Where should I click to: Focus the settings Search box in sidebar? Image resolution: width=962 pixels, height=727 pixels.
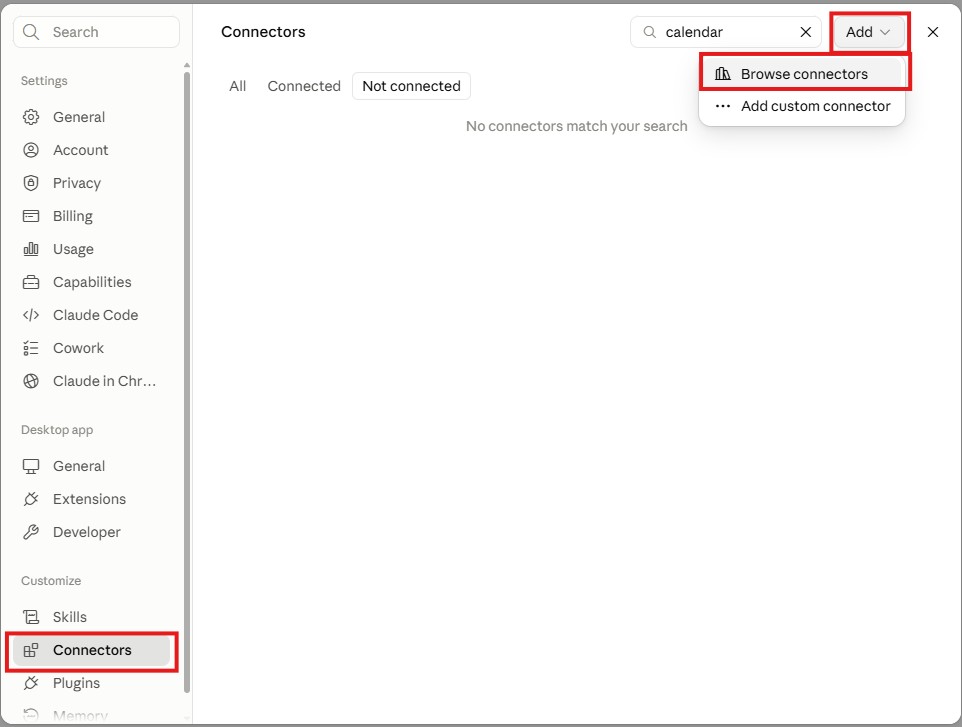(x=96, y=32)
